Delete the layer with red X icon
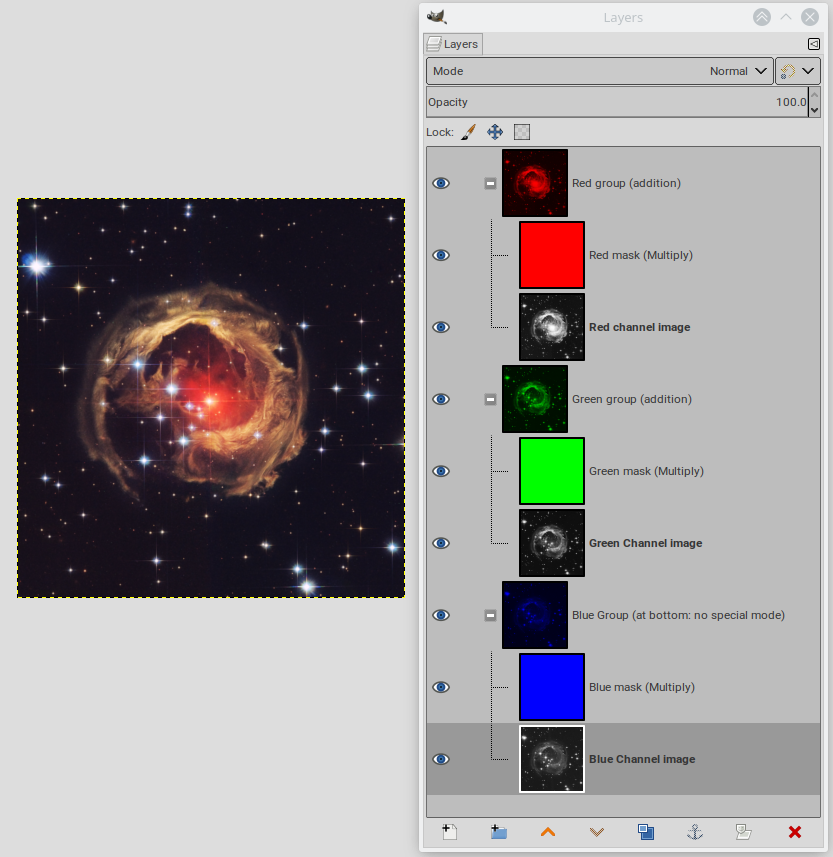This screenshot has width=833, height=857. [x=795, y=832]
